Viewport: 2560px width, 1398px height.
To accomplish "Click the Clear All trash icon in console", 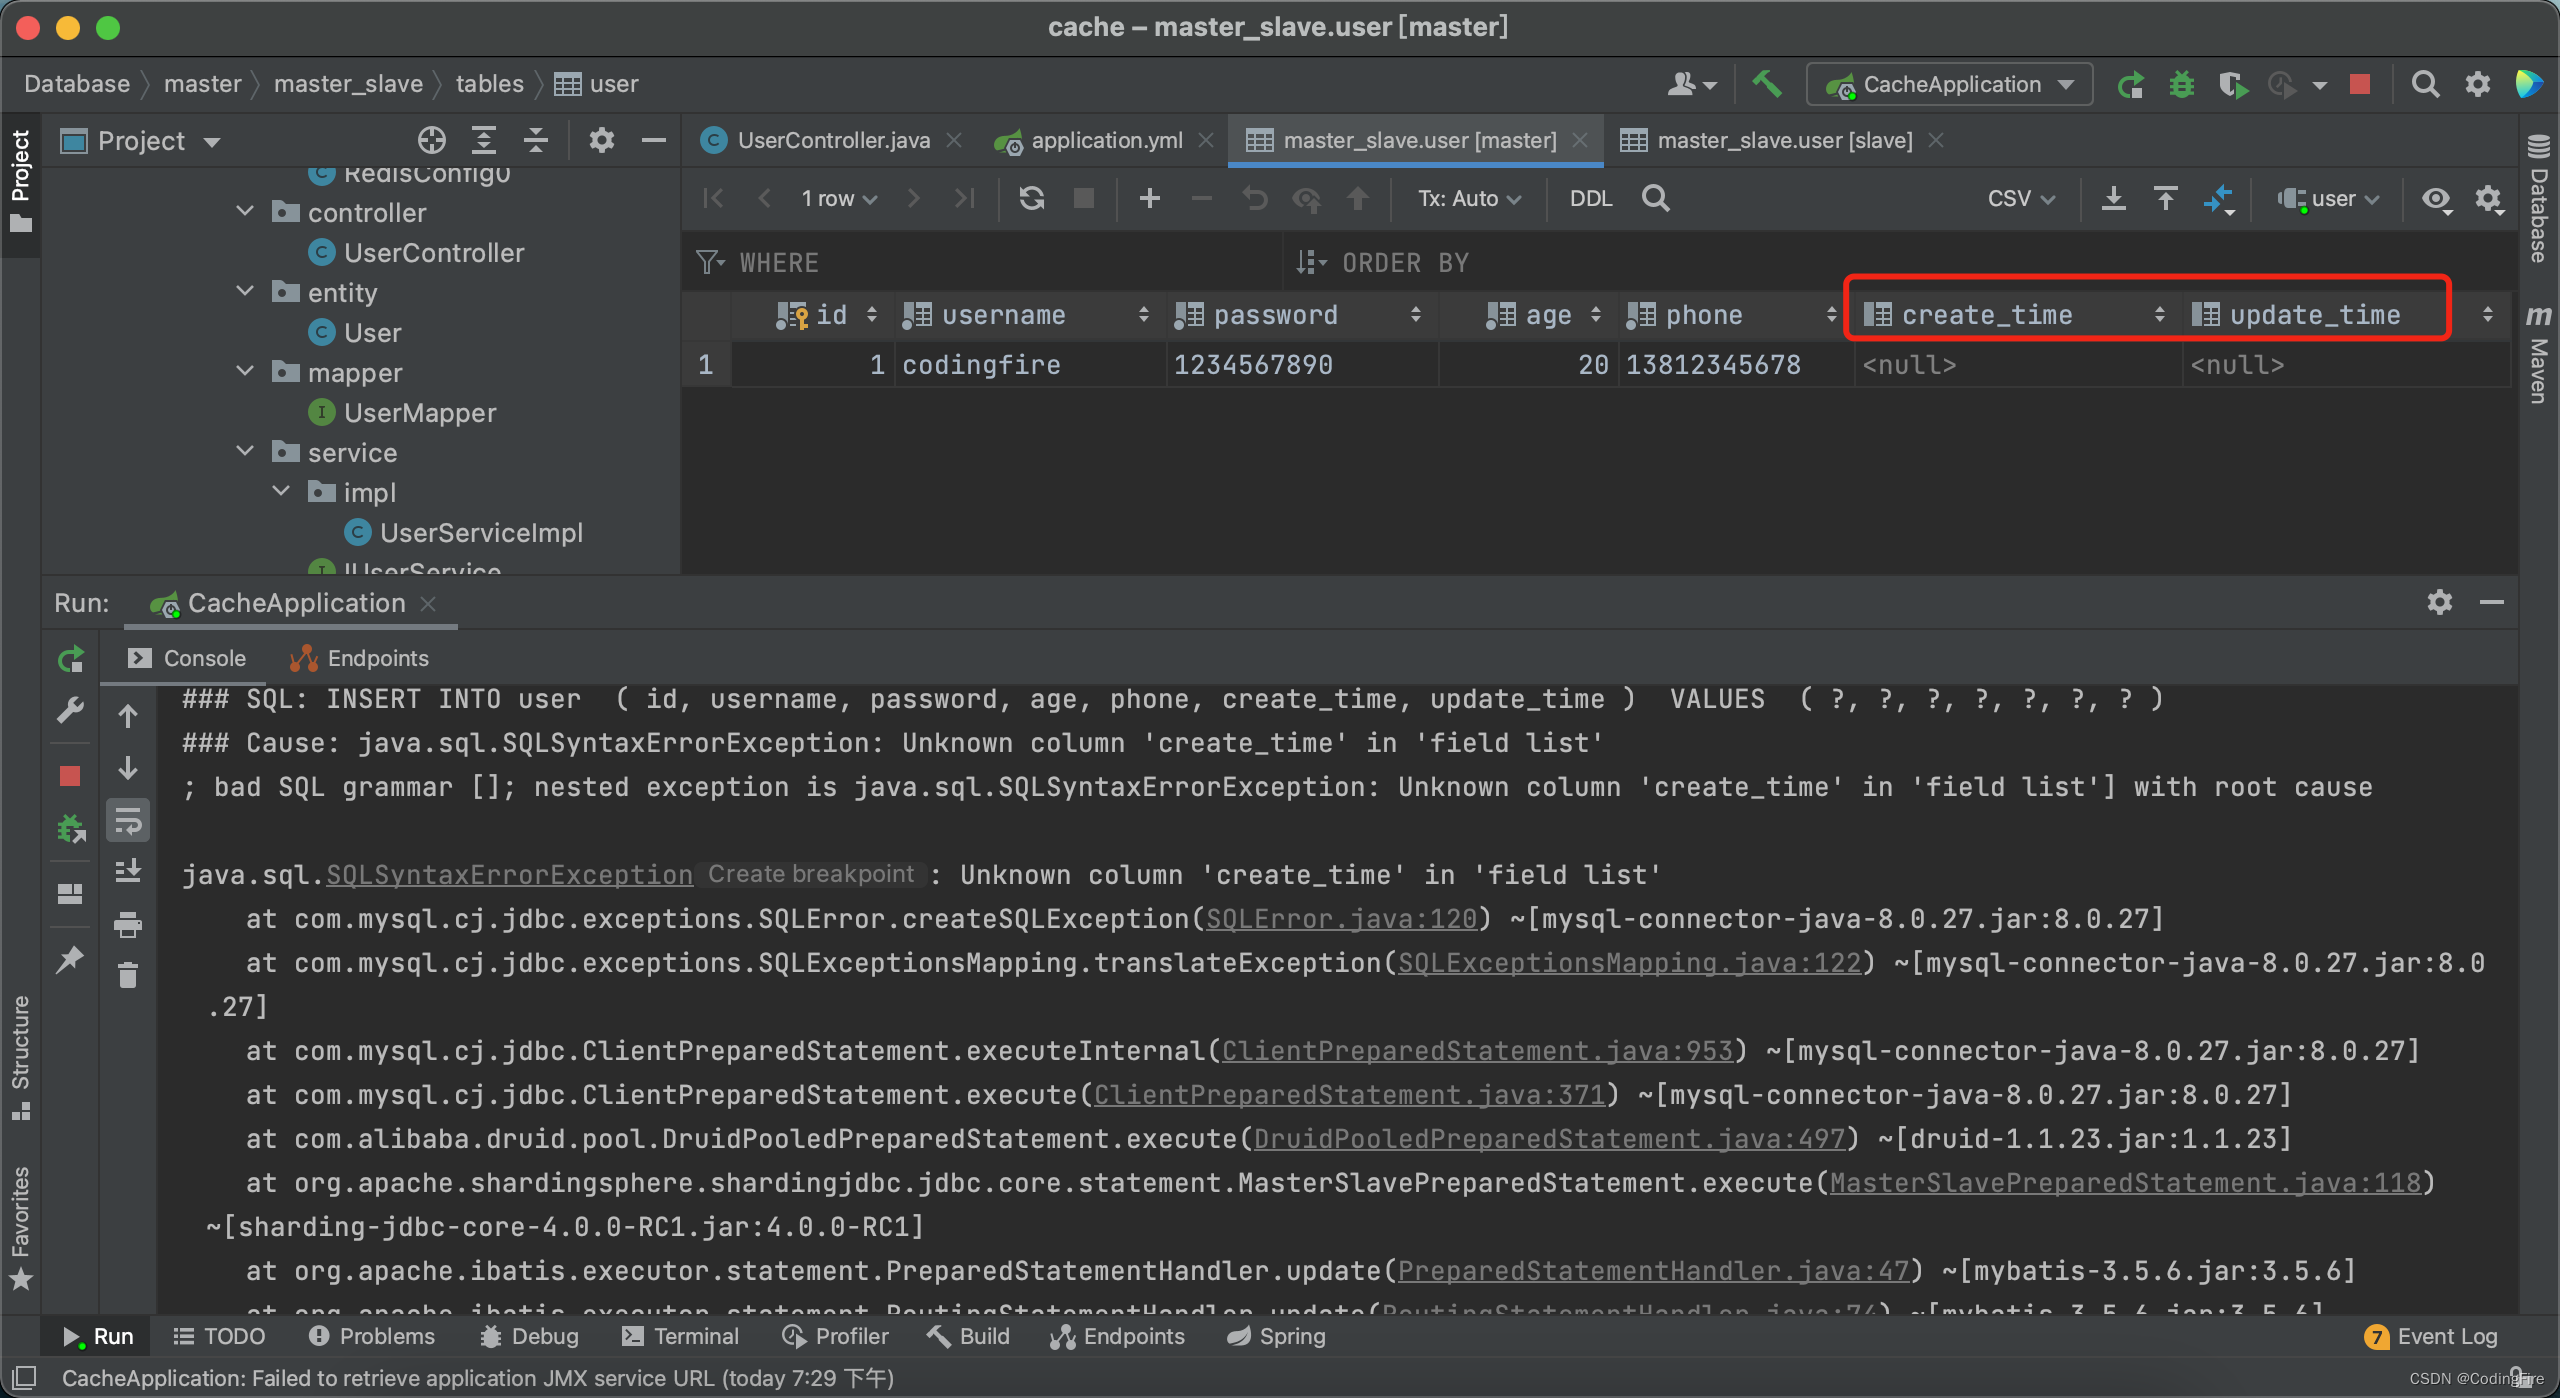I will (128, 975).
